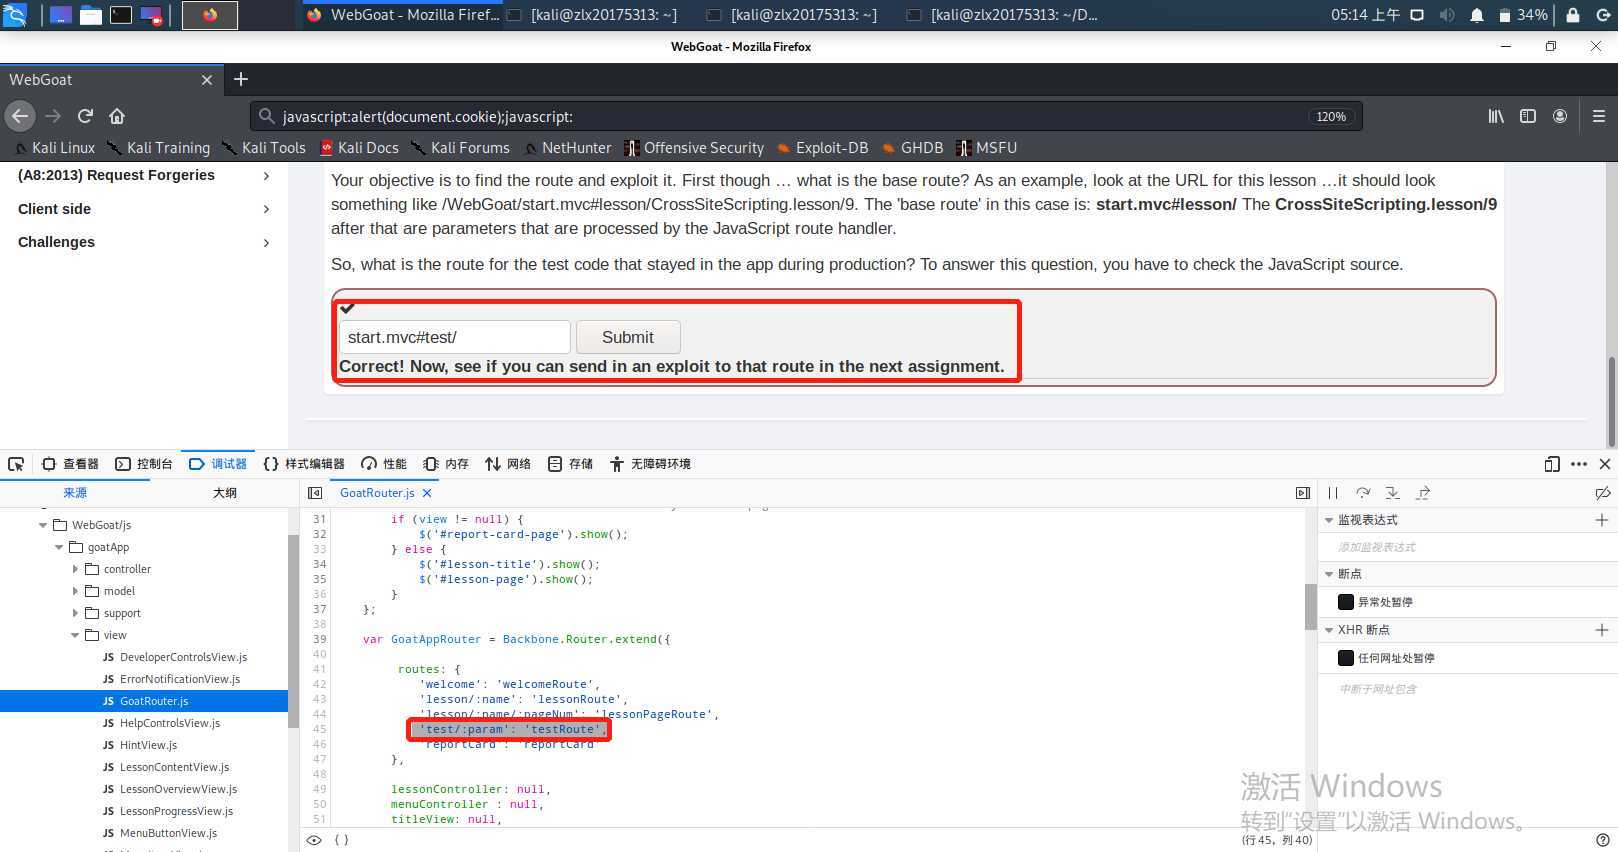Open the Offensive Security bookmark
The image size is (1618, 852).
[x=694, y=148]
